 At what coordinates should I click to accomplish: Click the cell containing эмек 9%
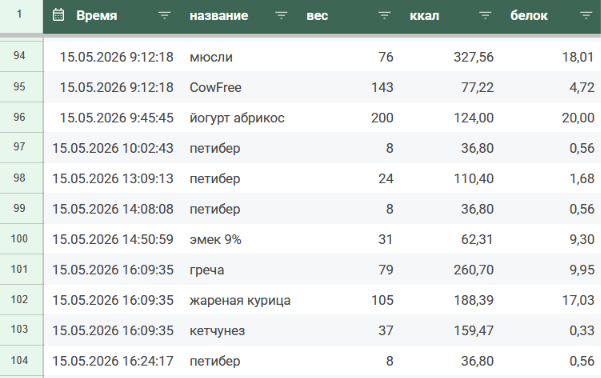click(241, 239)
